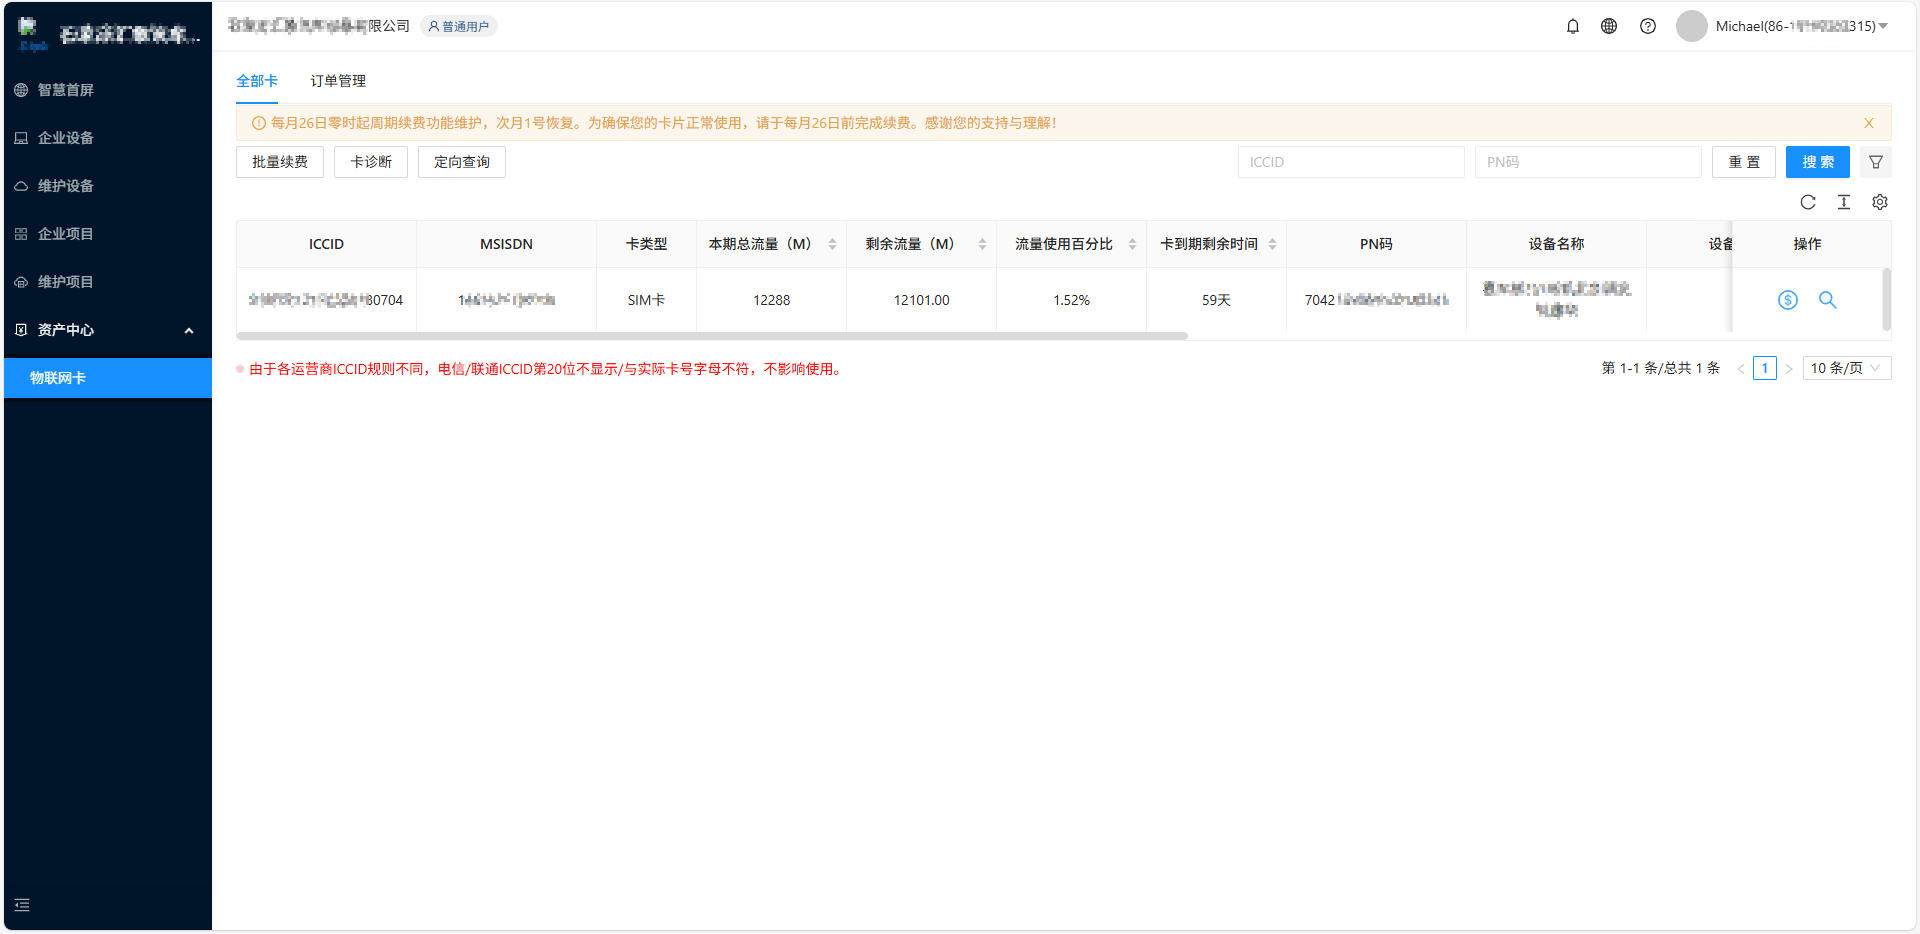Select page 1 in pagination

1765,369
